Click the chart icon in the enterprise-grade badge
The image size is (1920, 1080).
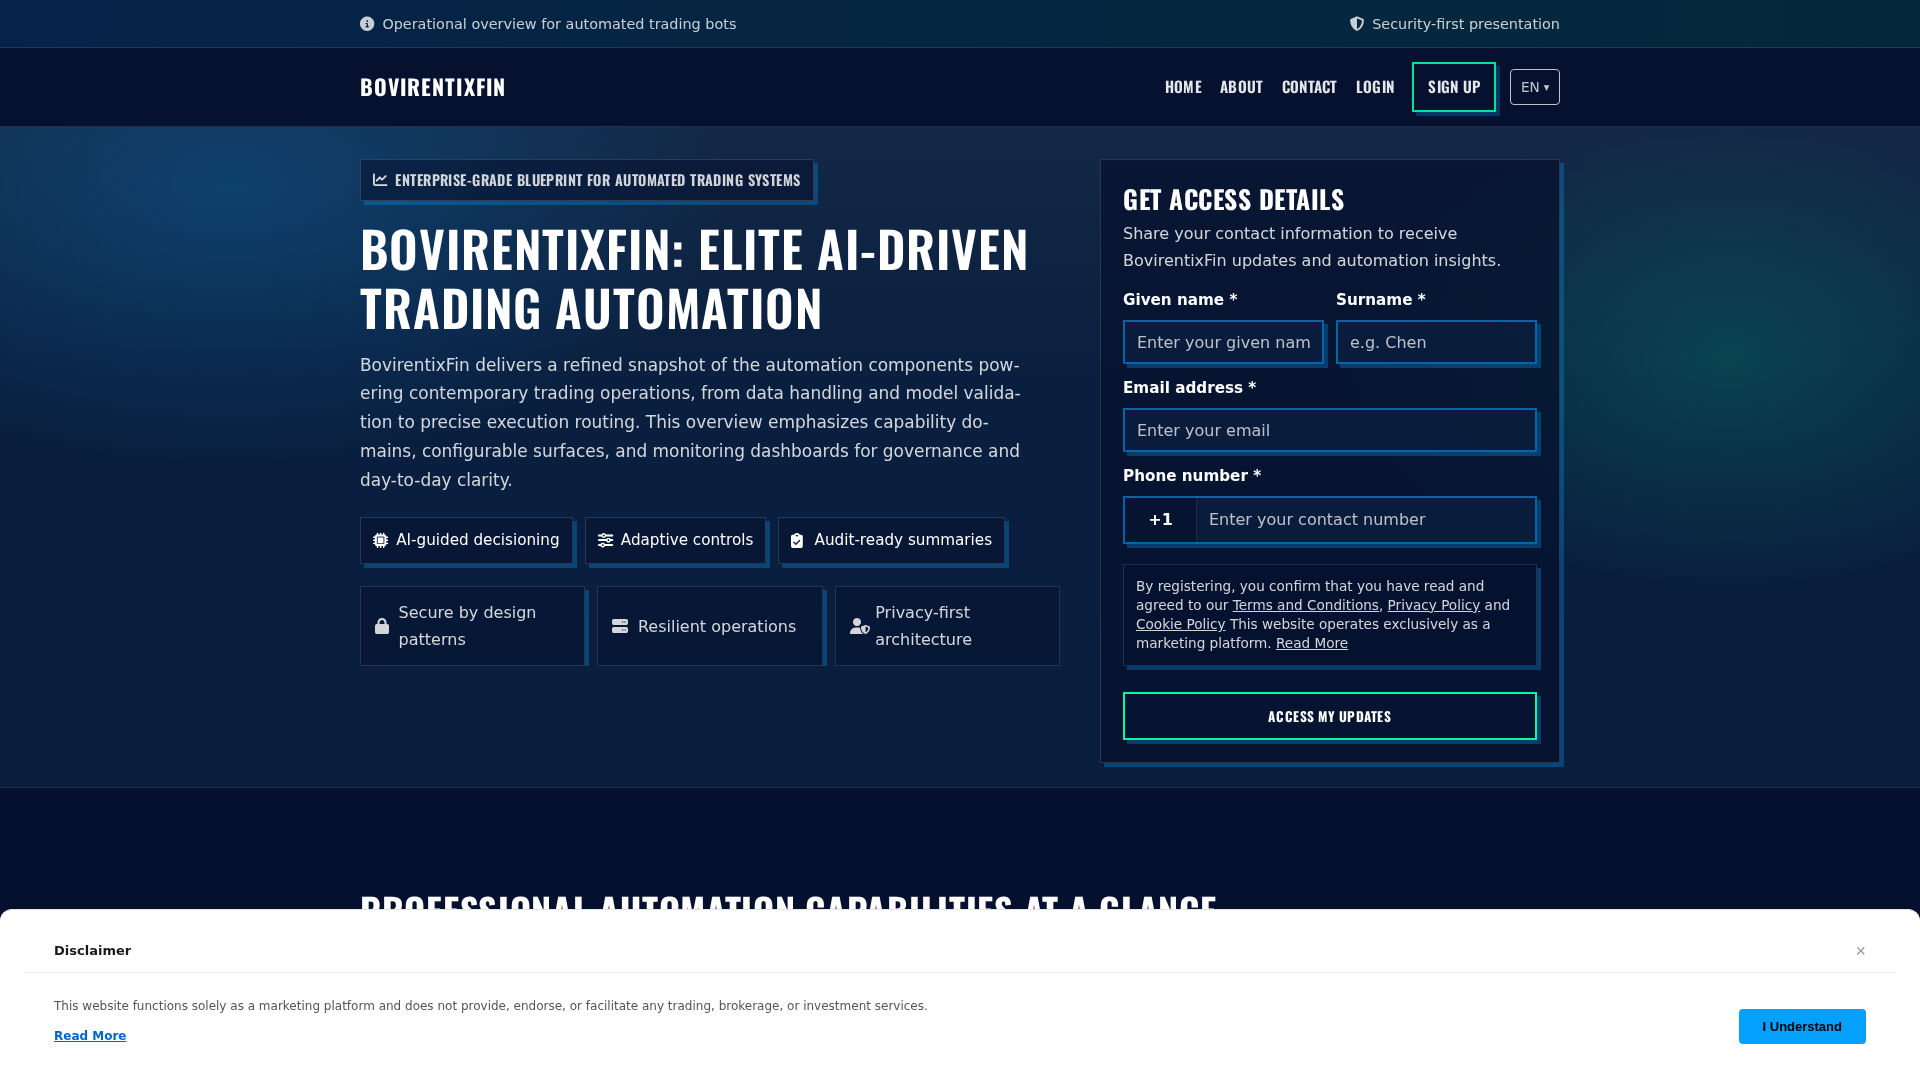click(x=380, y=180)
